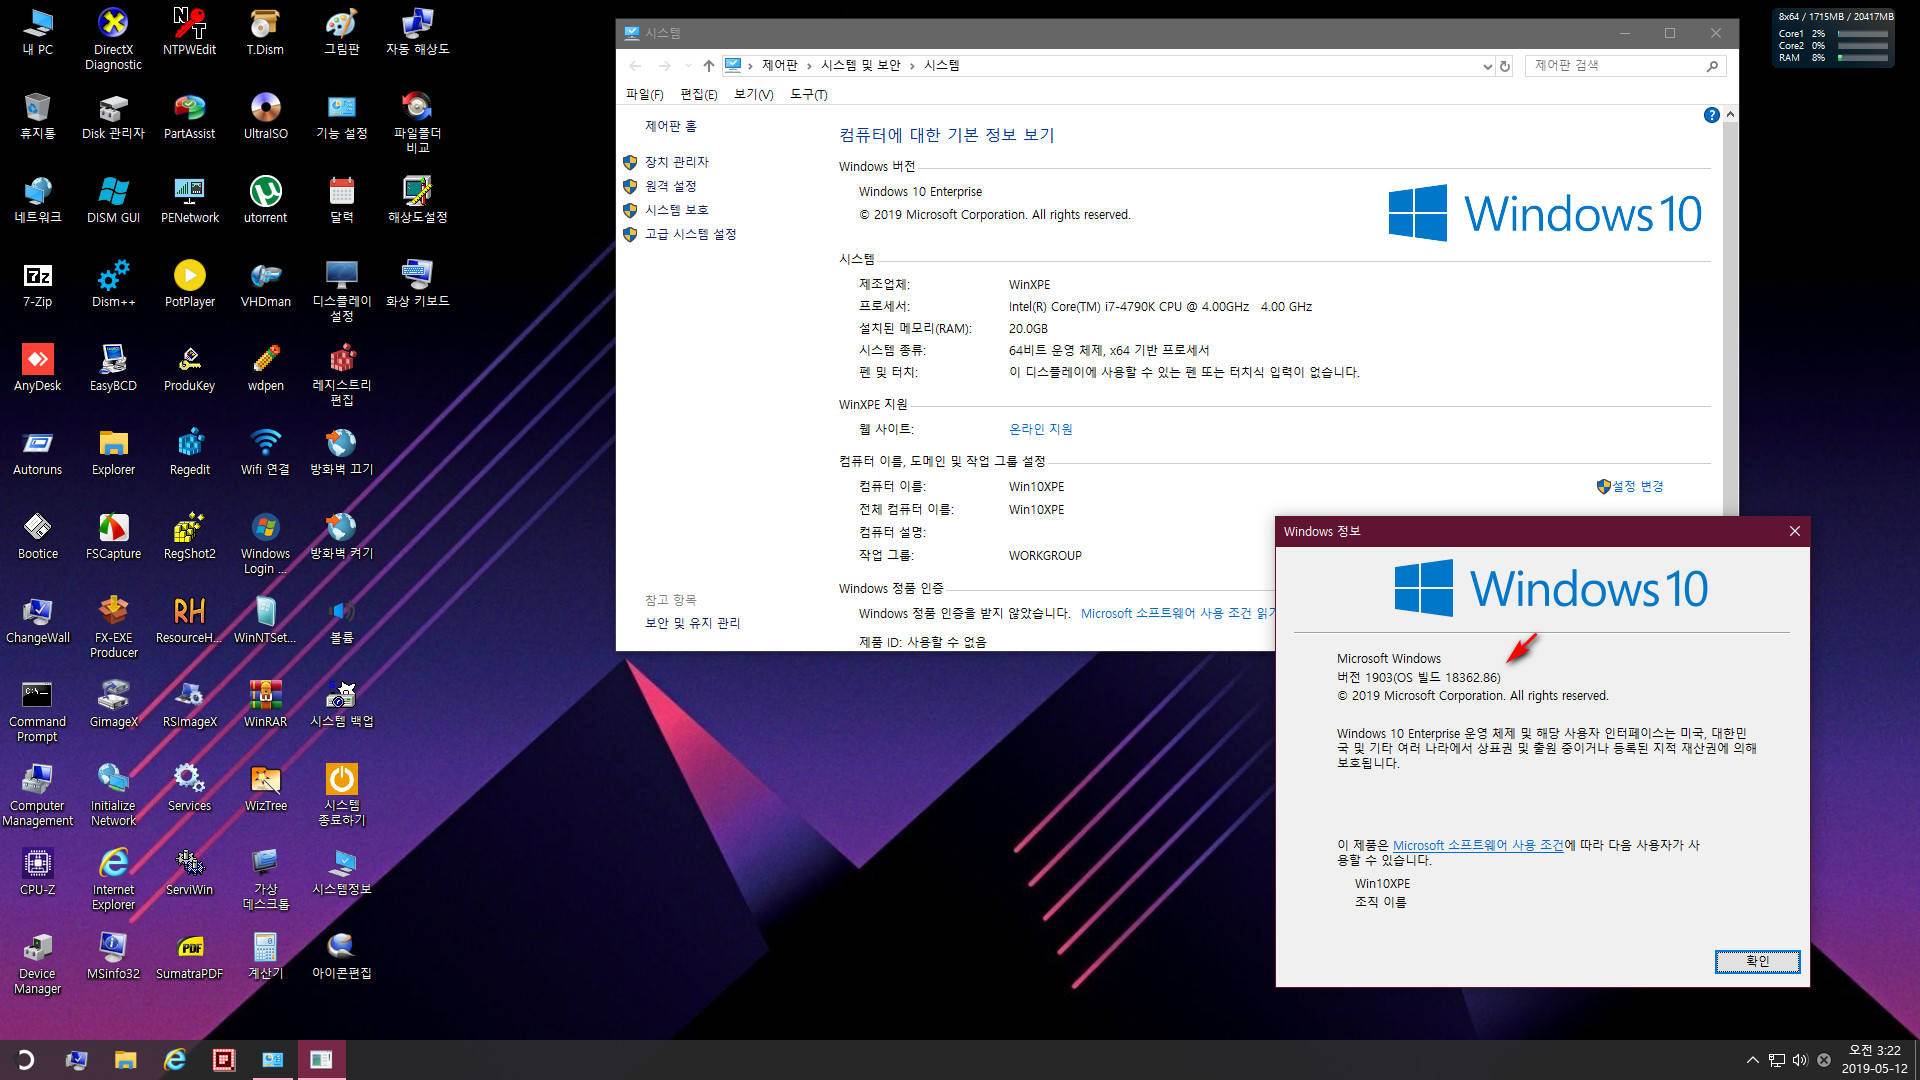The height and width of the screenshot is (1080, 1920).
Task: Show hidden tray icons chevron
Action: pos(1752,1060)
